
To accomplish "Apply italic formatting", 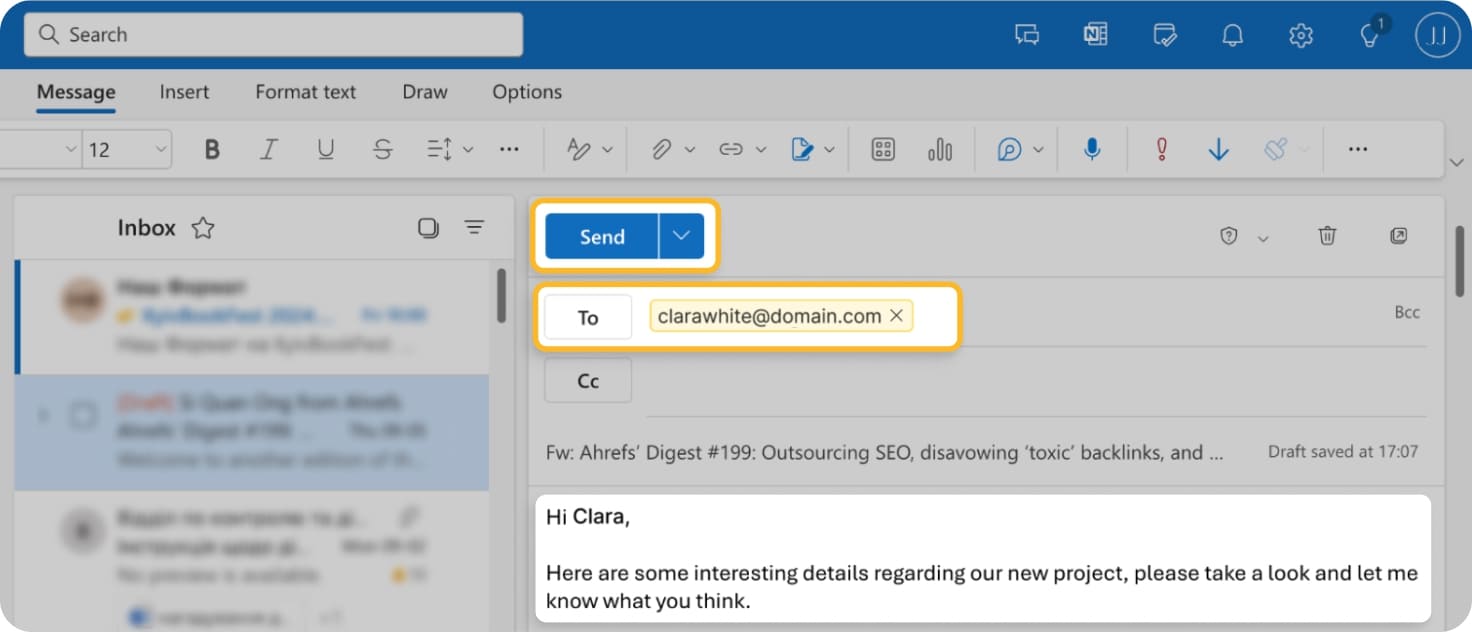I will (x=268, y=148).
